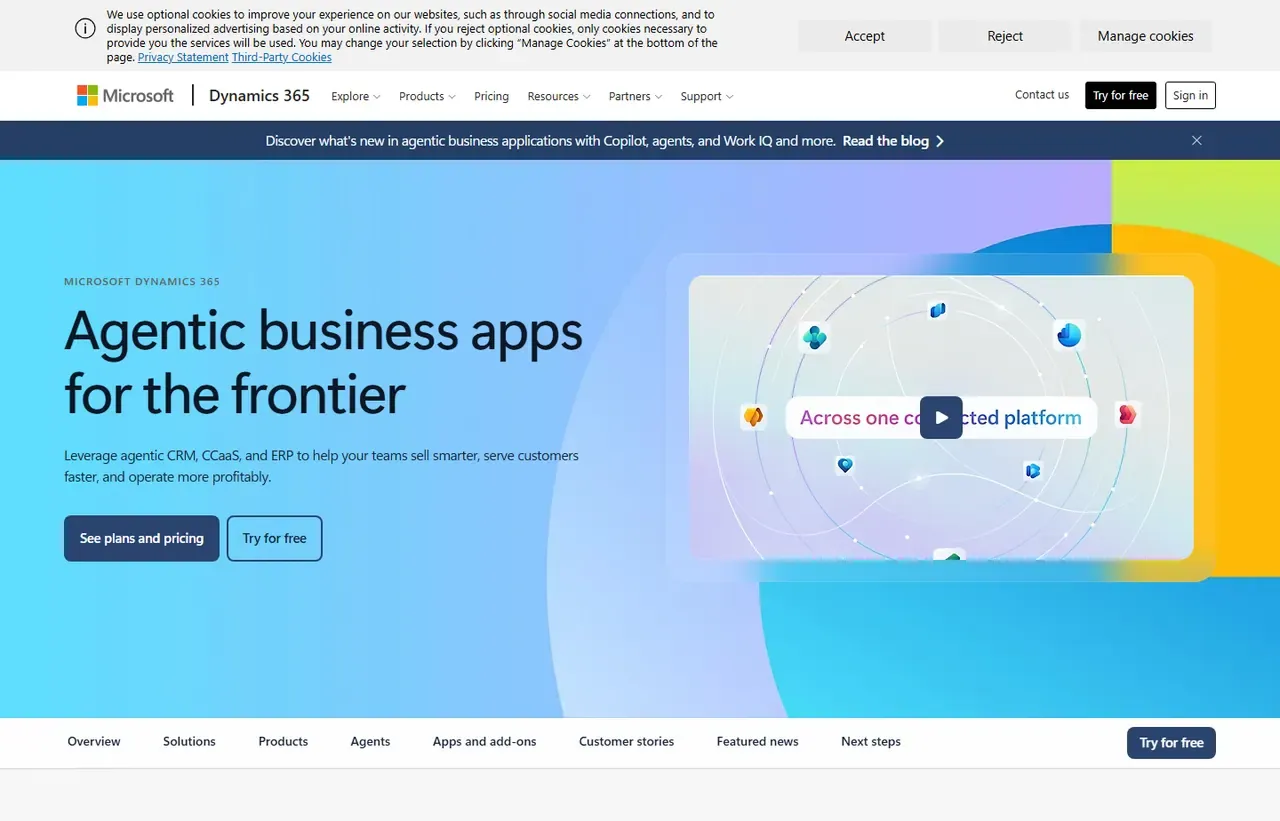Click See plans and pricing button

point(142,538)
